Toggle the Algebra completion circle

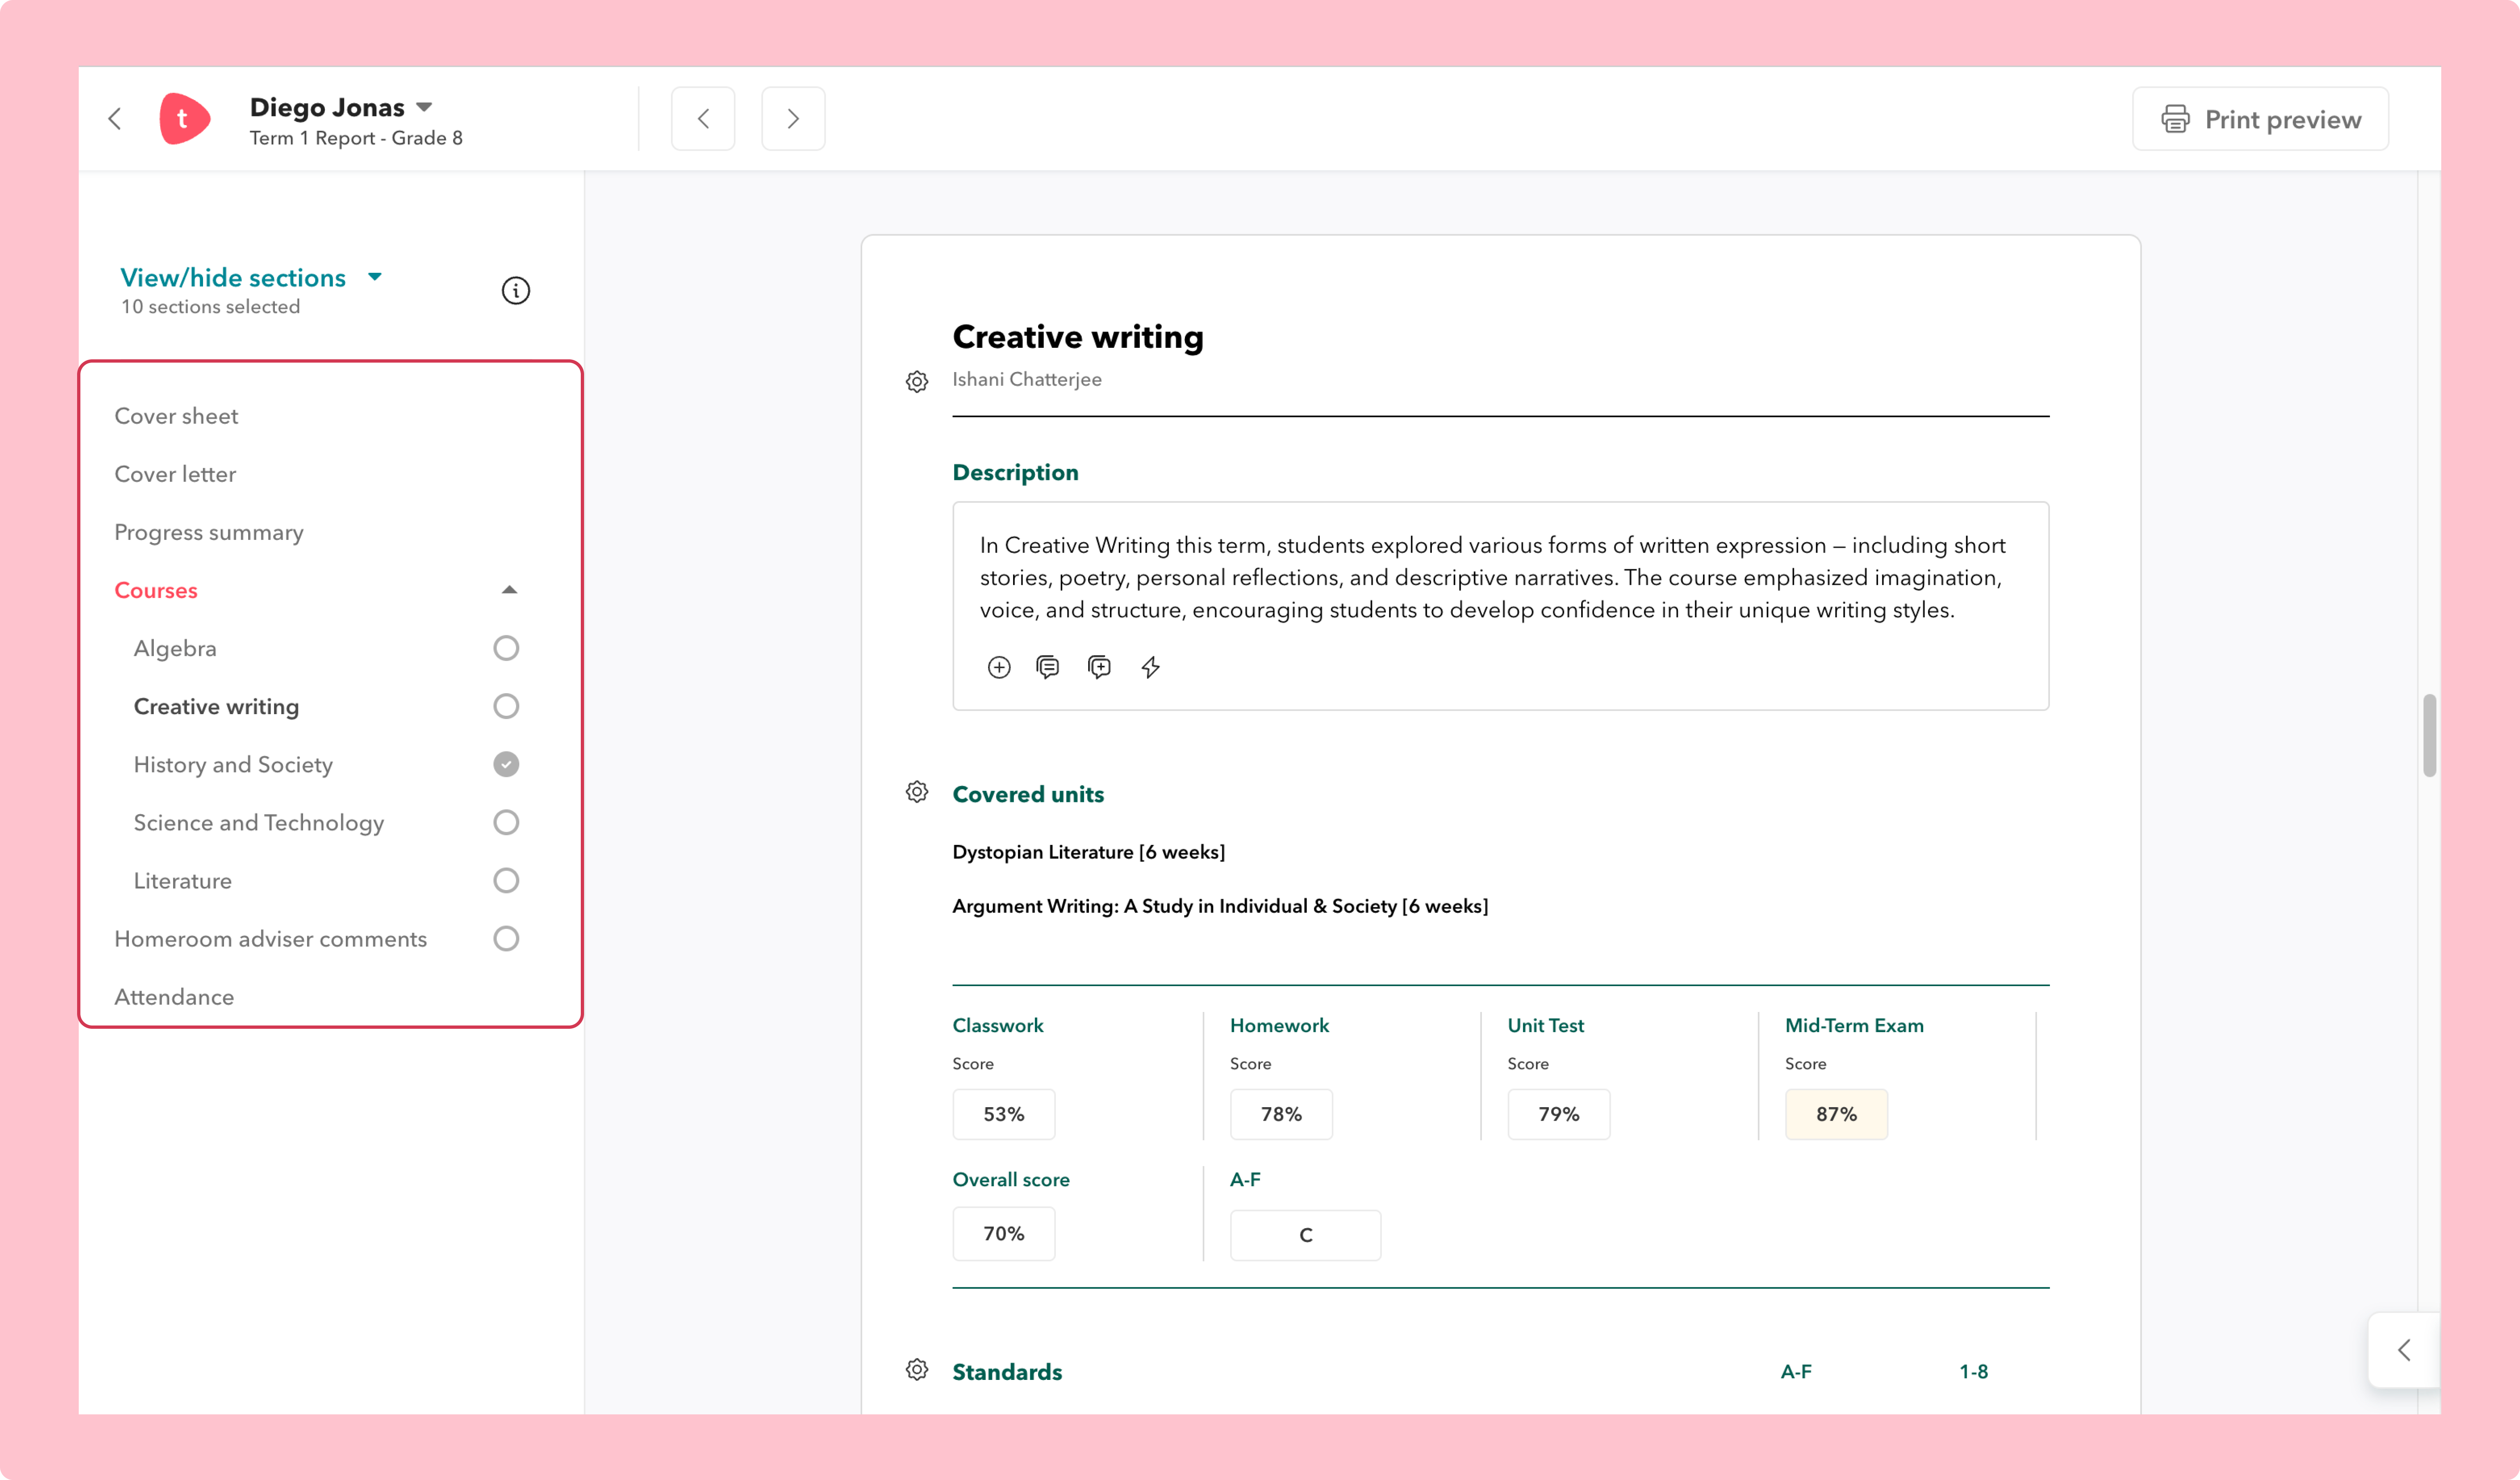506,648
